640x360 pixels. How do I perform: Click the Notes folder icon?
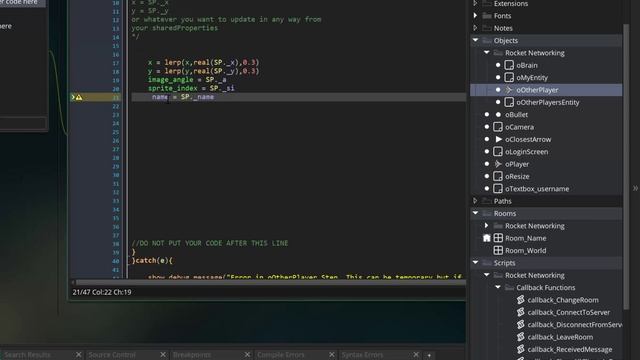pyautogui.click(x=487, y=28)
